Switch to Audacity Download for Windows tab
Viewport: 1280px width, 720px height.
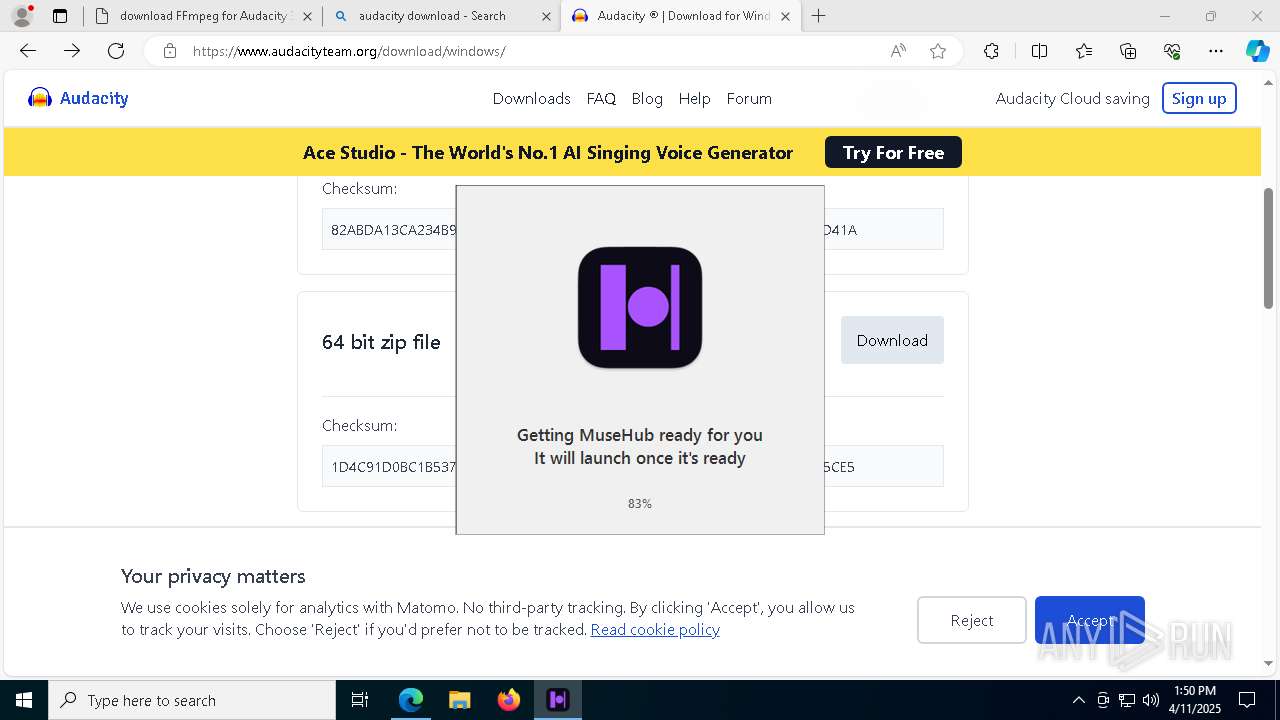(681, 16)
